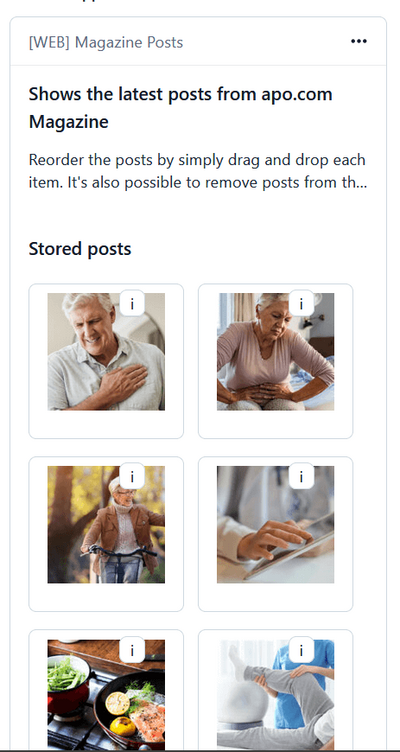Click the 'Shows the latest posts' heading
The height and width of the screenshot is (752, 400).
tap(180, 108)
